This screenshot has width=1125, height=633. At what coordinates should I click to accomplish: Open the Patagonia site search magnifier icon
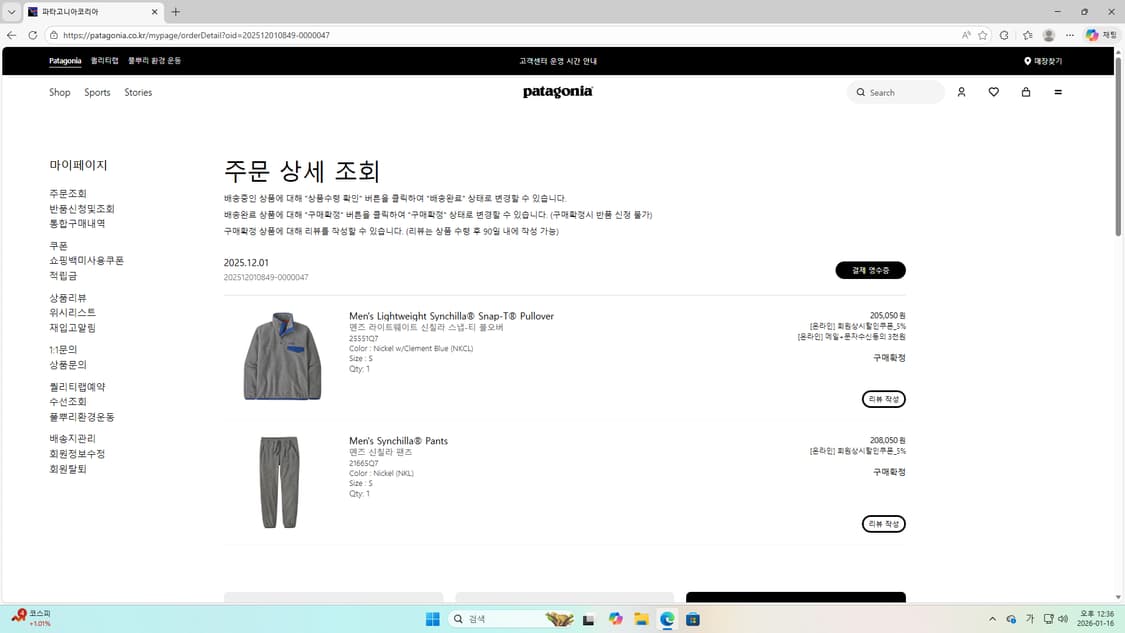(x=861, y=92)
